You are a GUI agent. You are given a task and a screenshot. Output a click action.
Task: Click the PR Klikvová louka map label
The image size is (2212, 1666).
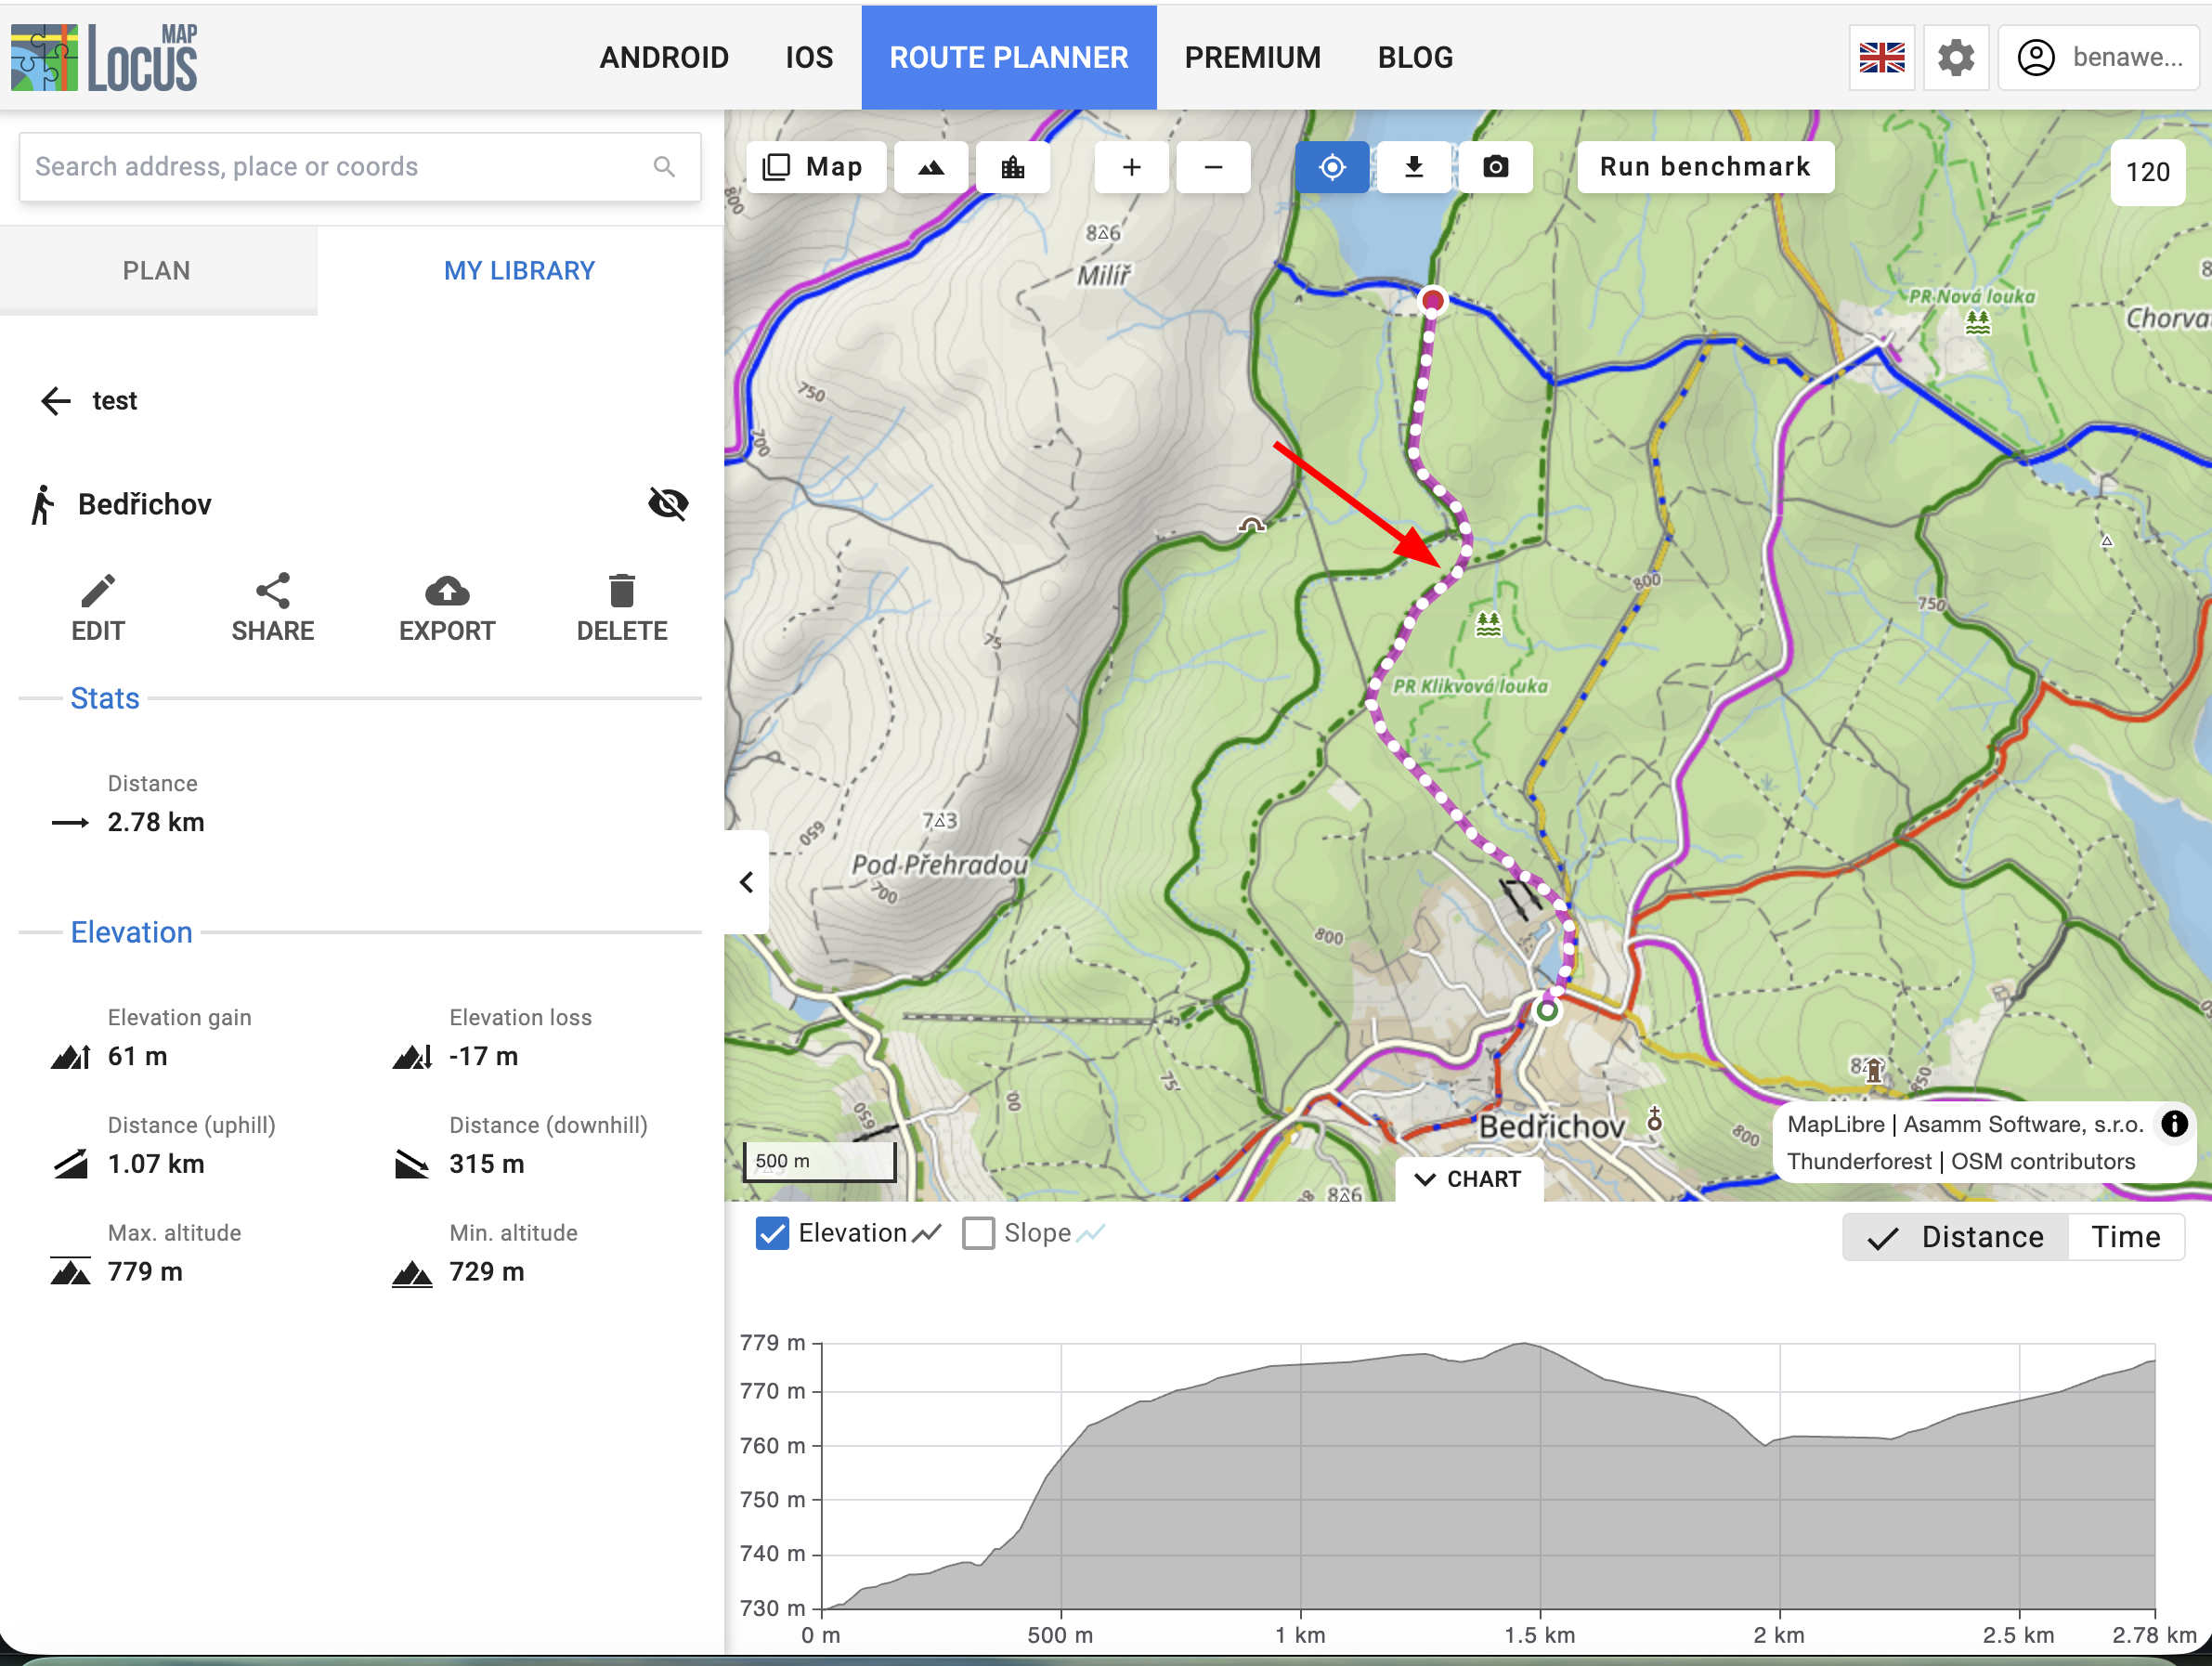pyautogui.click(x=1470, y=686)
